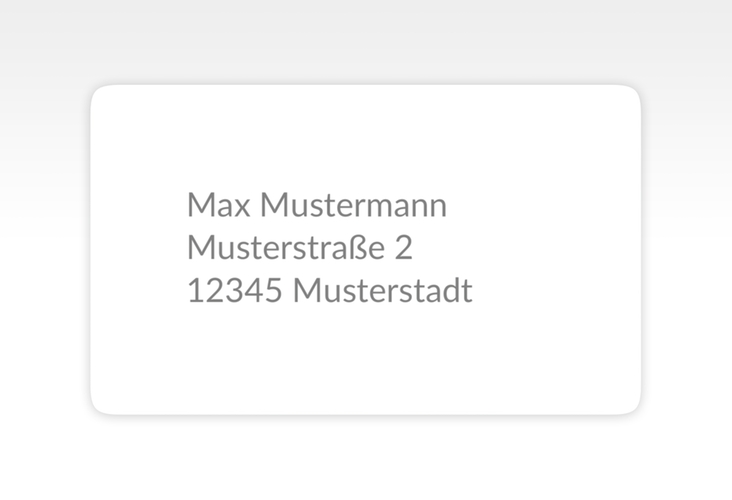Select the city name Musterstadt
The width and height of the screenshot is (732, 500).
383,290
